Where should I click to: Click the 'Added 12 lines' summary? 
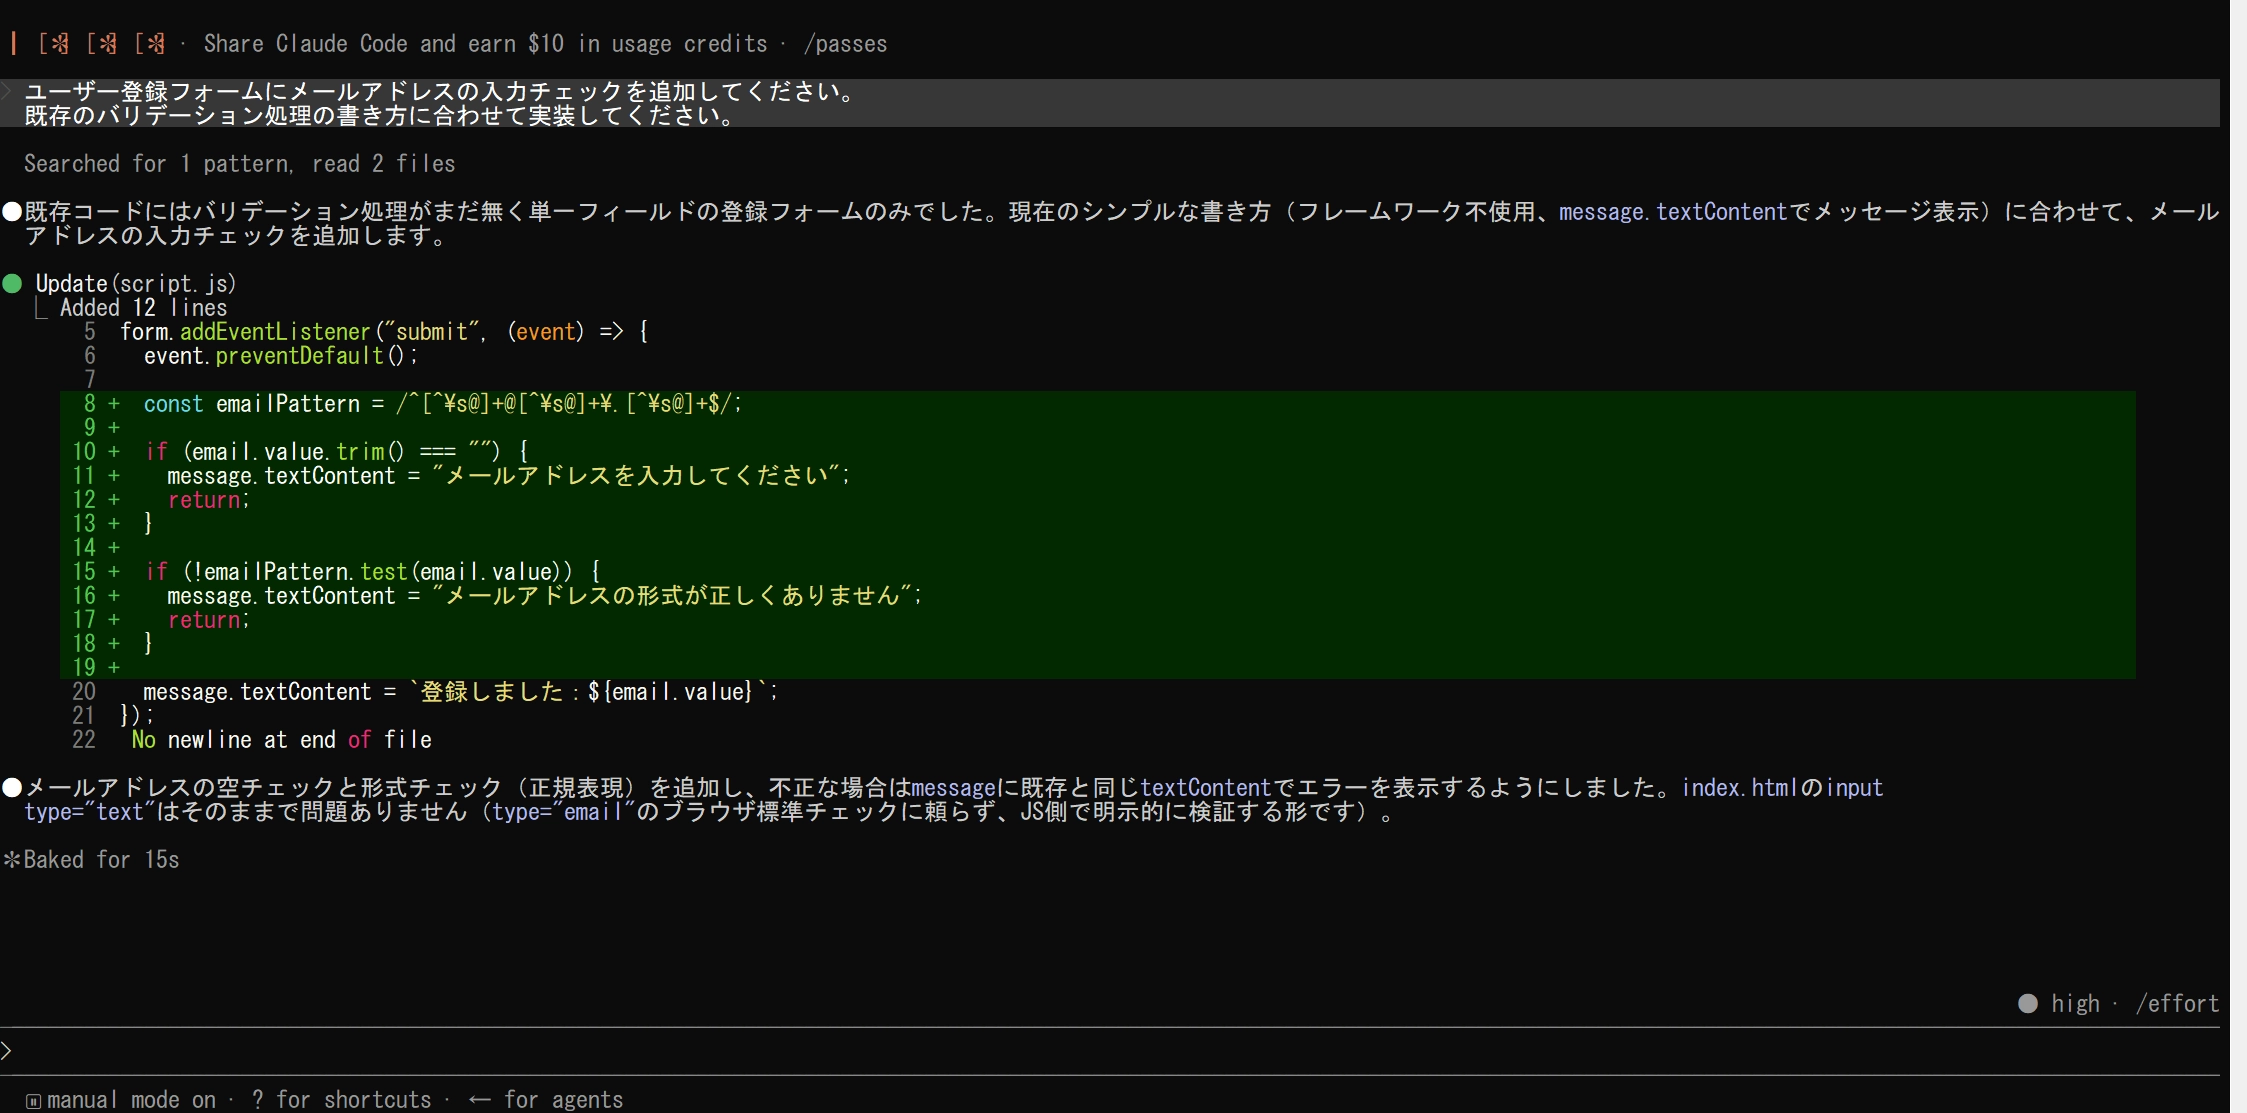point(143,308)
